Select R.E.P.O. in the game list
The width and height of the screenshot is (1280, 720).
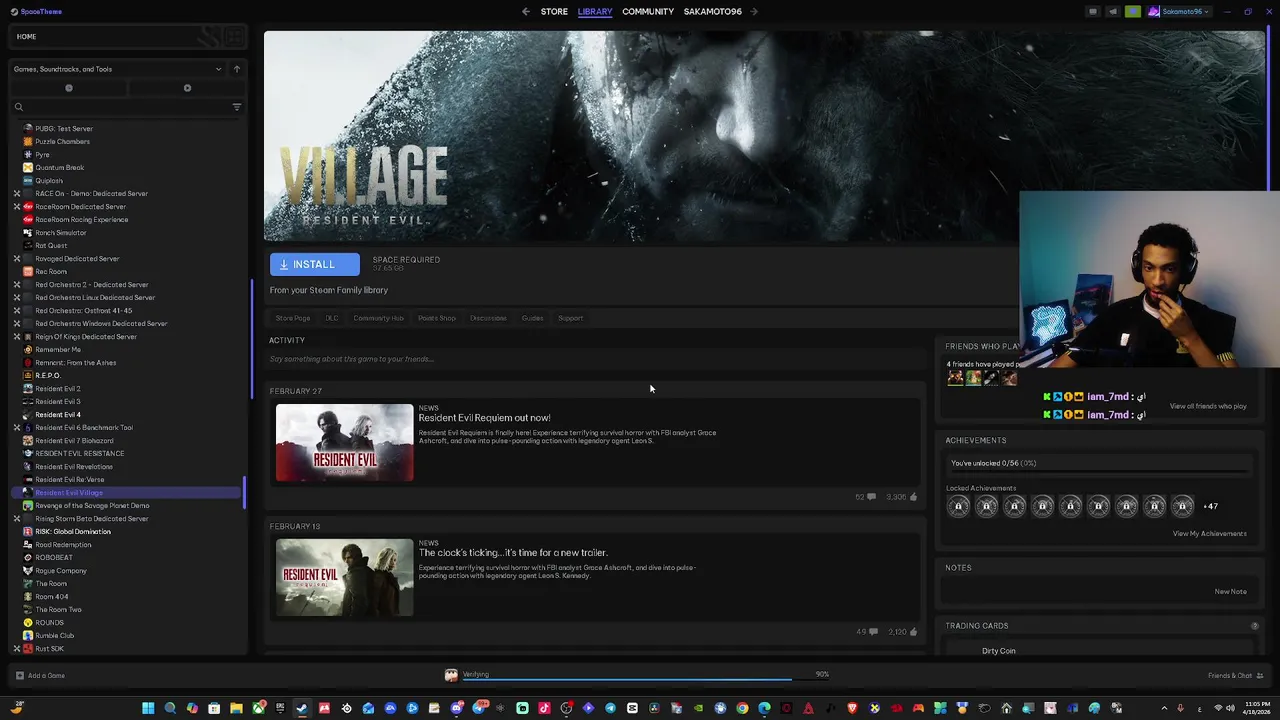pyautogui.click(x=48, y=376)
